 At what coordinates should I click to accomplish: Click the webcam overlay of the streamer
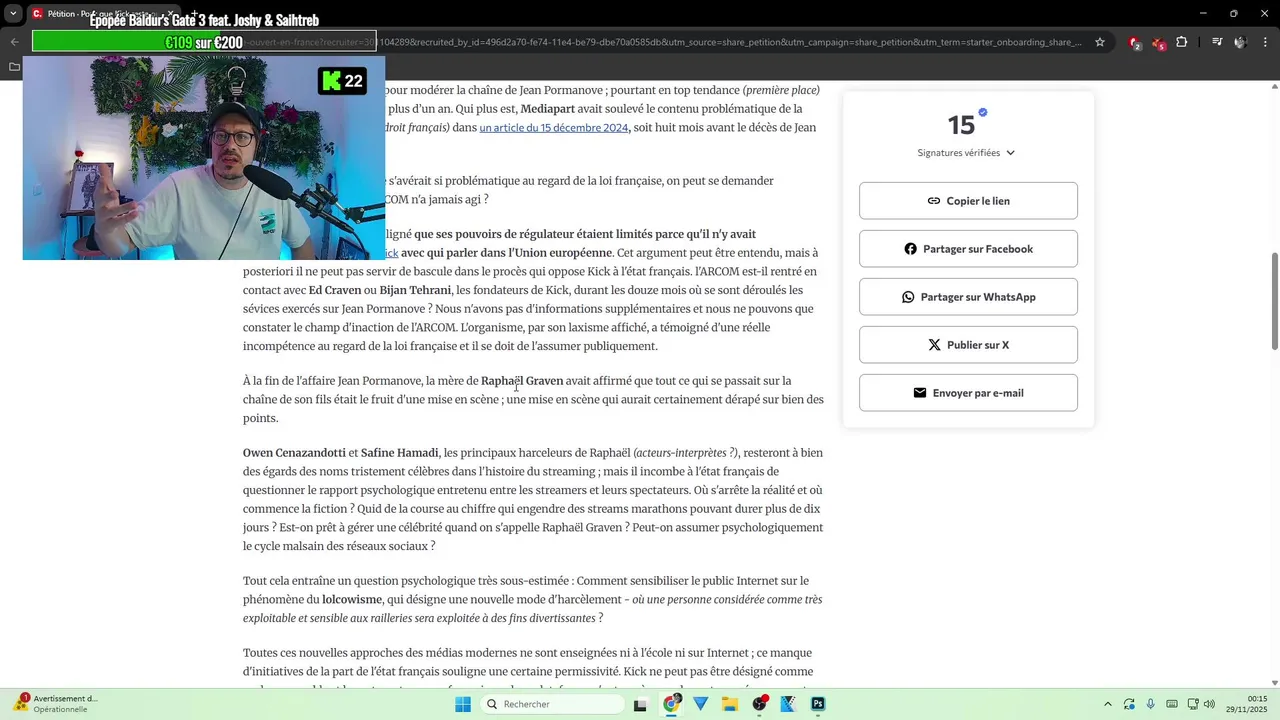[x=204, y=157]
